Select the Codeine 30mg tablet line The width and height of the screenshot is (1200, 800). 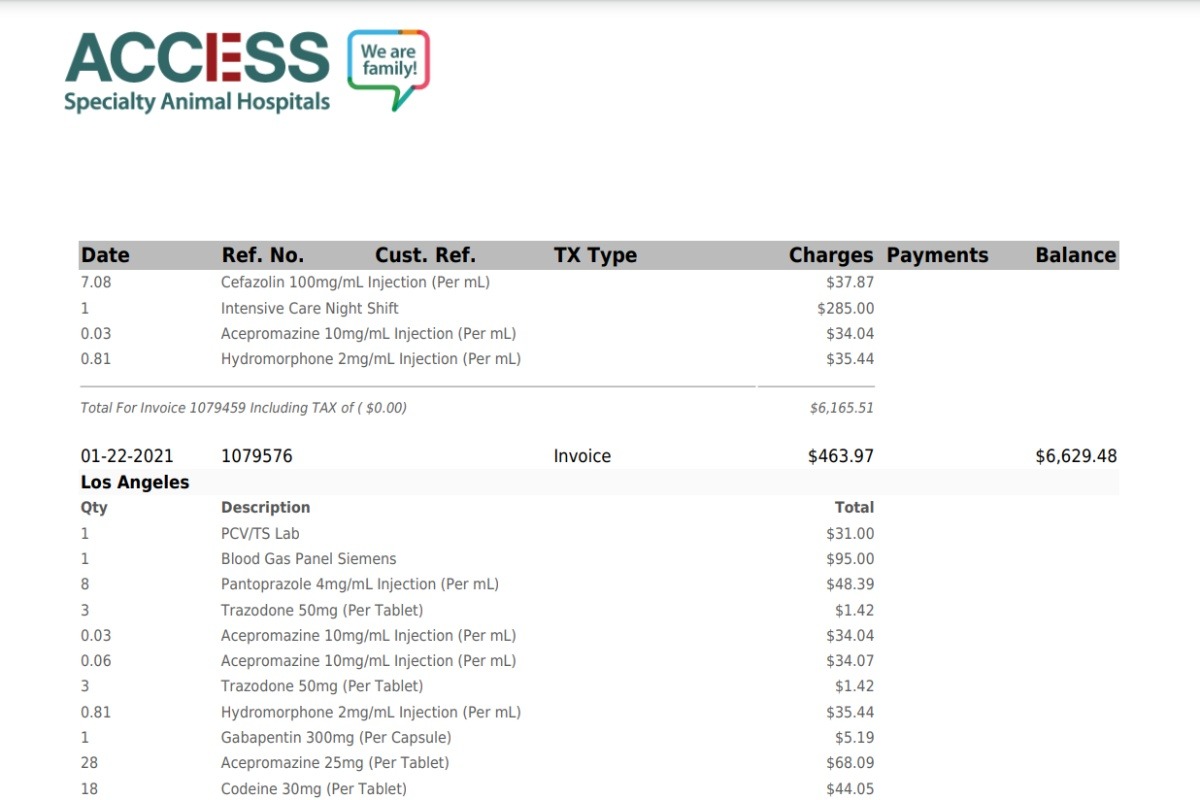click(313, 789)
